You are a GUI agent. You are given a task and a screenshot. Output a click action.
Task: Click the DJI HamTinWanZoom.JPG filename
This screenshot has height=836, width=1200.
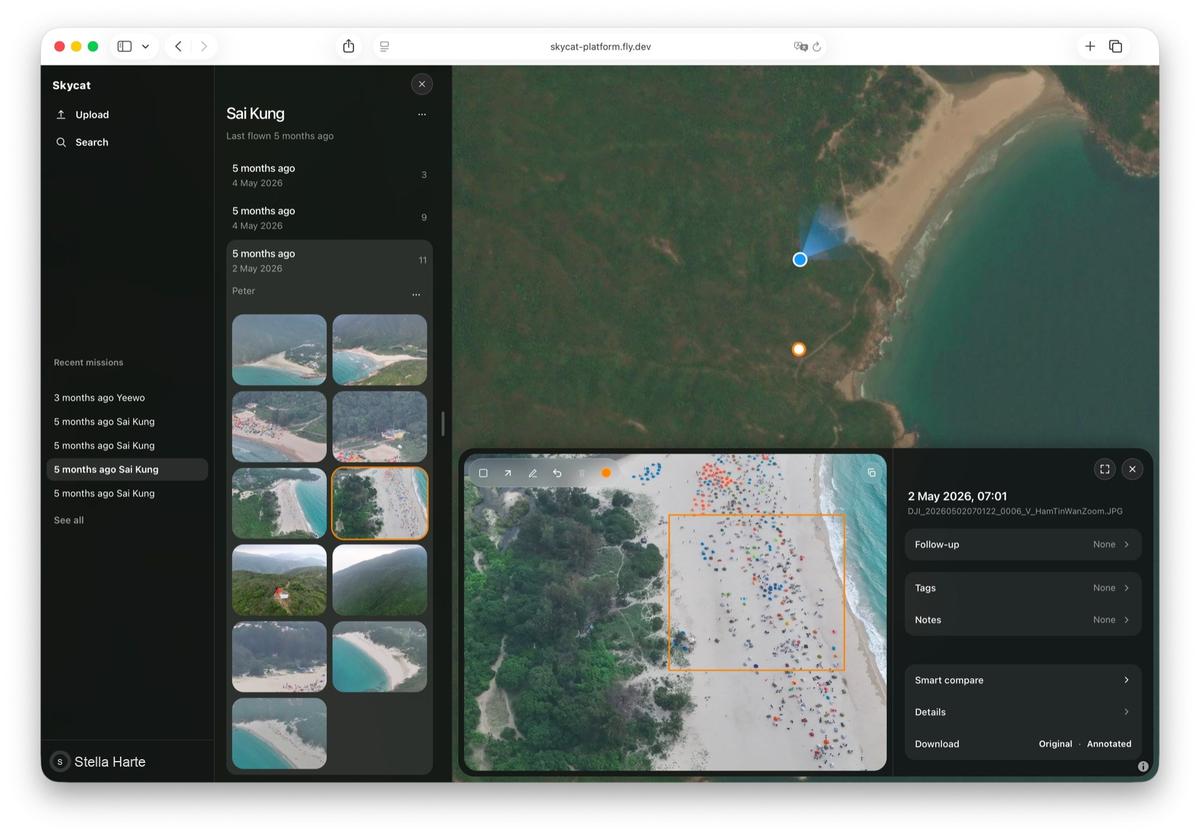[x=1015, y=512]
